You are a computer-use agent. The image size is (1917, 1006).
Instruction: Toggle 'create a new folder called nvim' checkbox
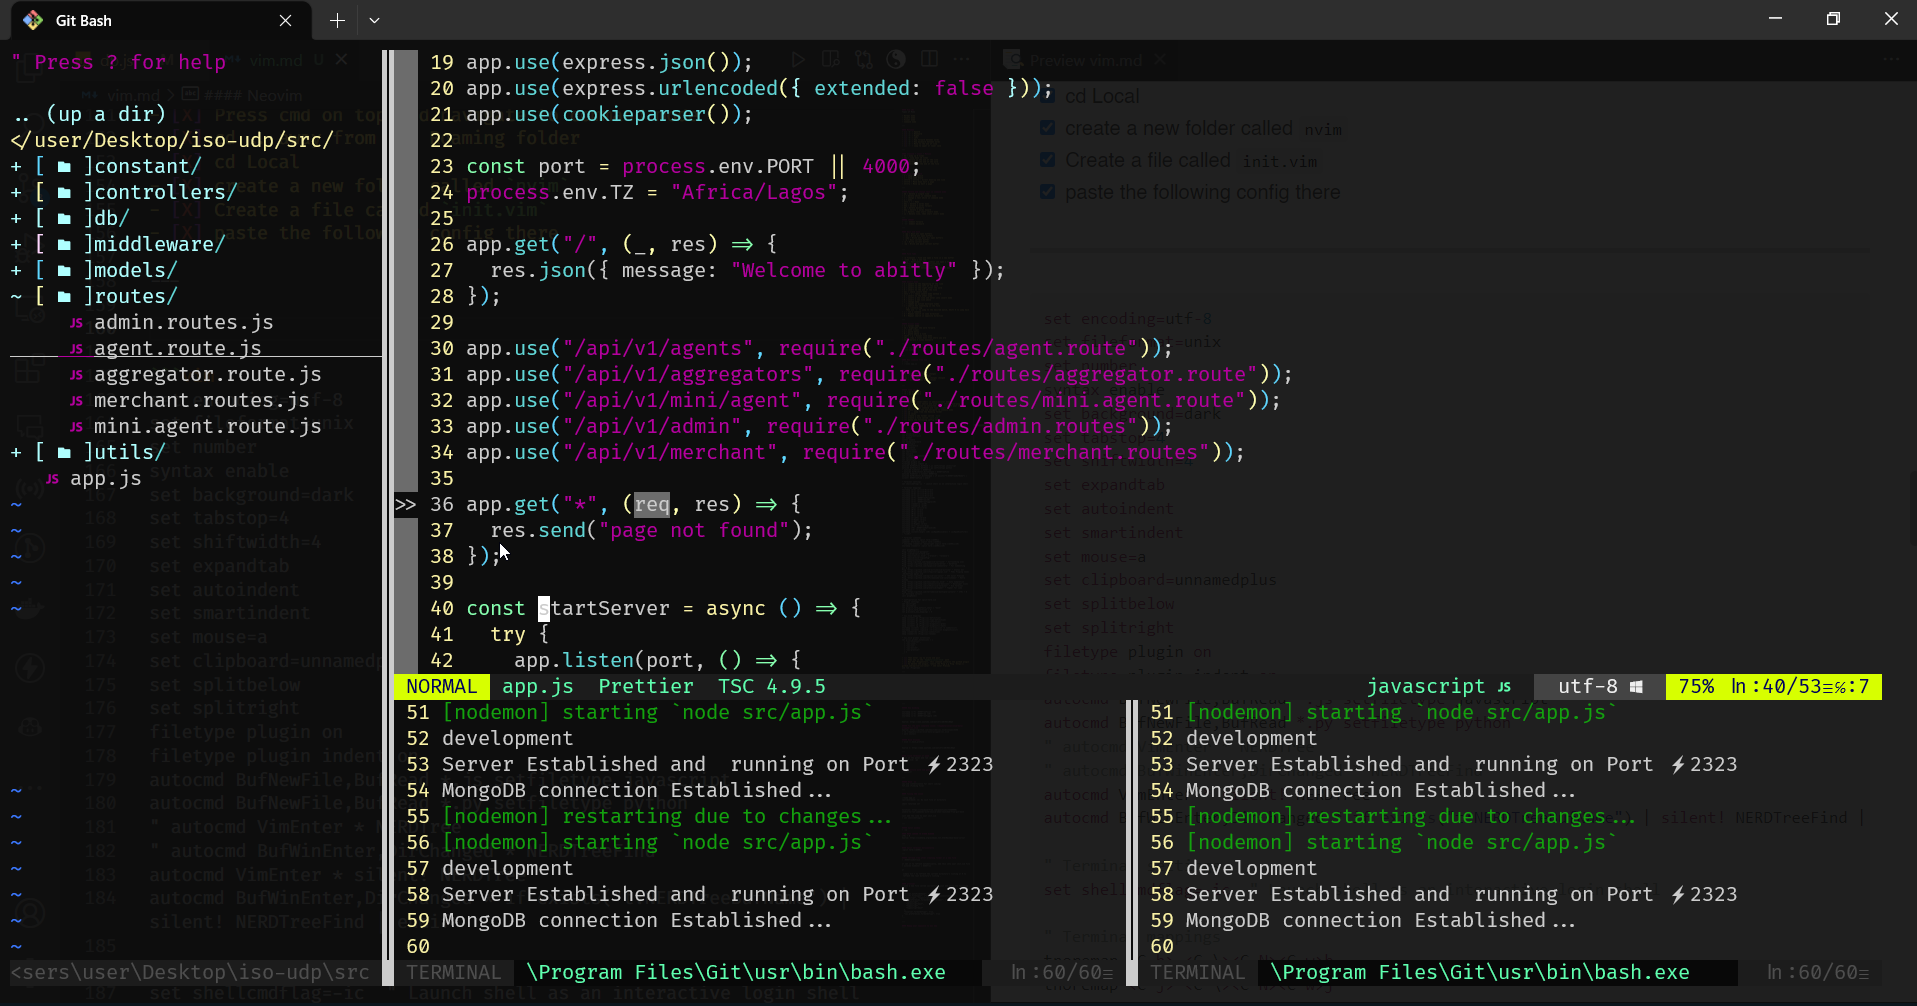pos(1047,128)
